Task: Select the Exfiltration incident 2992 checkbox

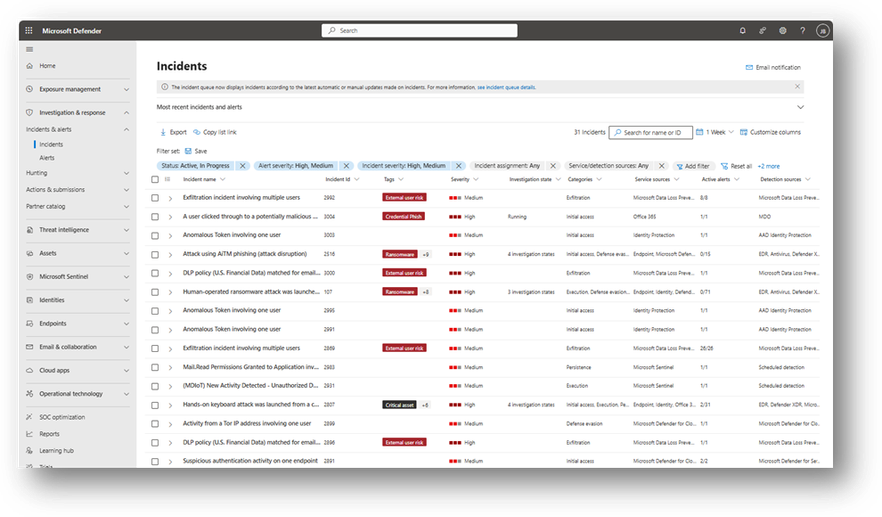Action: tap(155, 198)
